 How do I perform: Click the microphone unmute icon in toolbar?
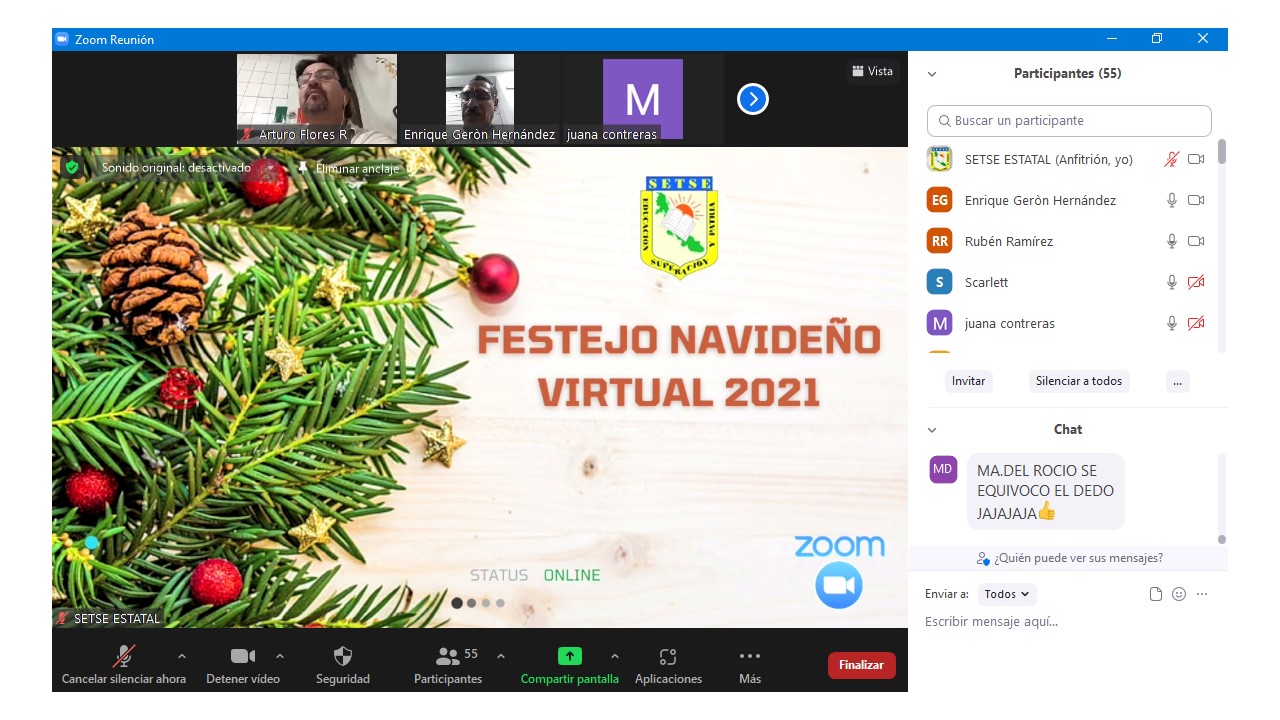(x=124, y=656)
